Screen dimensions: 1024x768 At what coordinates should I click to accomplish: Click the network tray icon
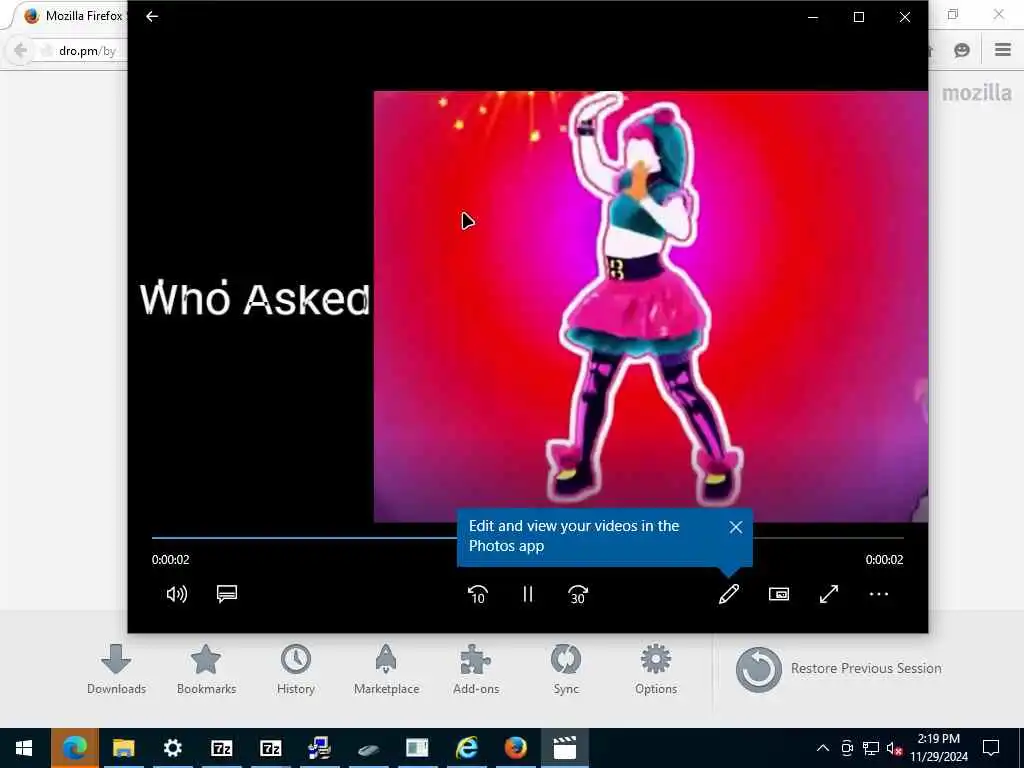[x=871, y=748]
